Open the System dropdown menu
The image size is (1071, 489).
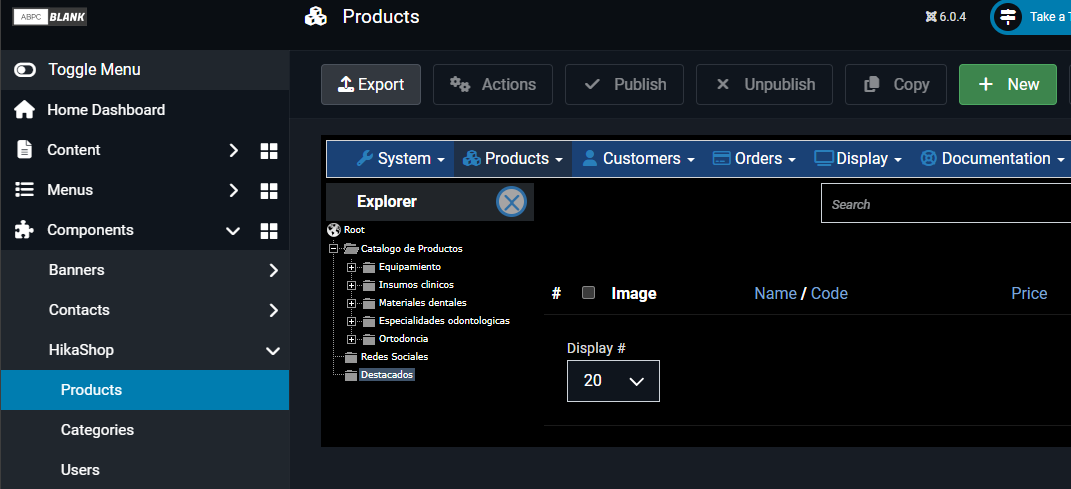click(400, 159)
